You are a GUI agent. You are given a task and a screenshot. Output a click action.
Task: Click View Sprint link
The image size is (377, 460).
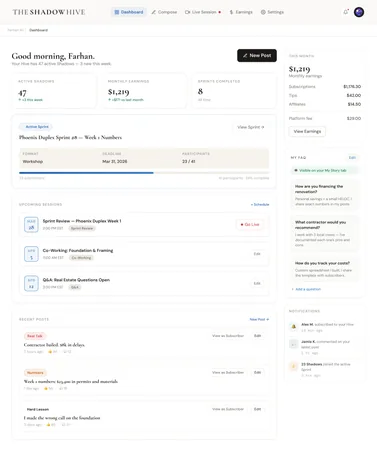(251, 127)
